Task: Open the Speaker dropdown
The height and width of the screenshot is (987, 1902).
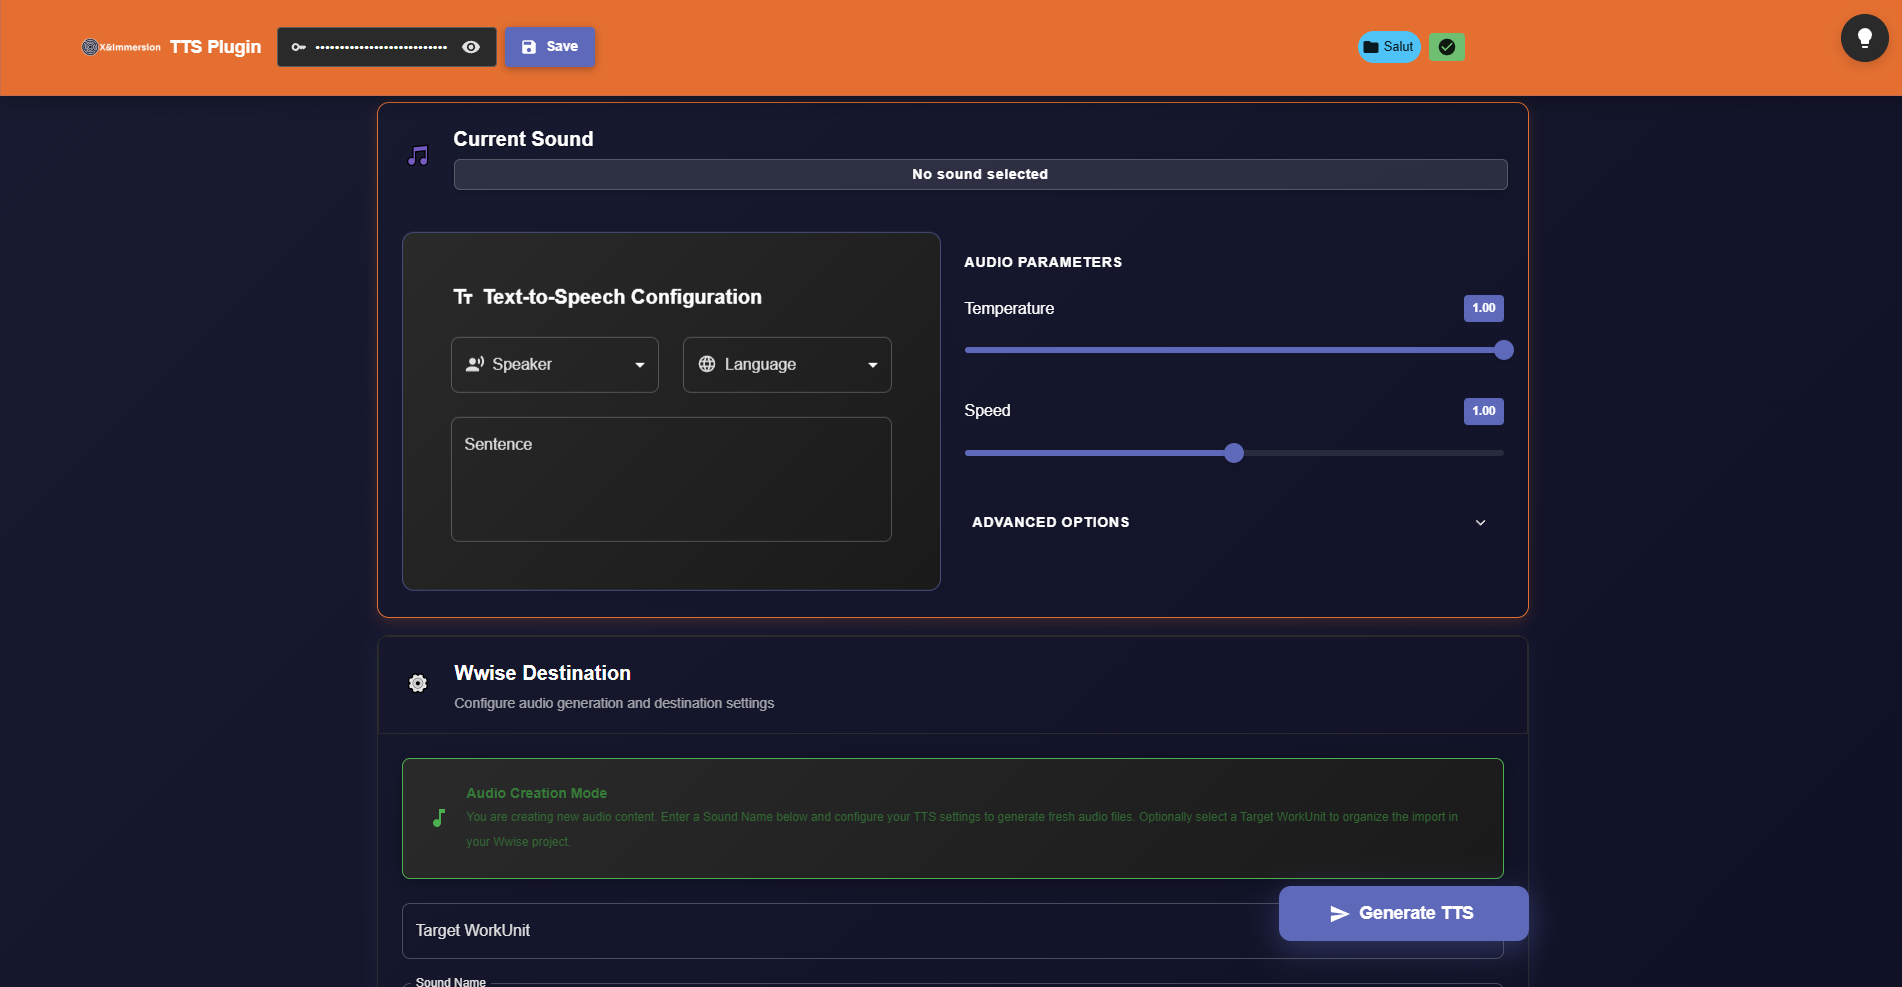Action: (x=555, y=365)
